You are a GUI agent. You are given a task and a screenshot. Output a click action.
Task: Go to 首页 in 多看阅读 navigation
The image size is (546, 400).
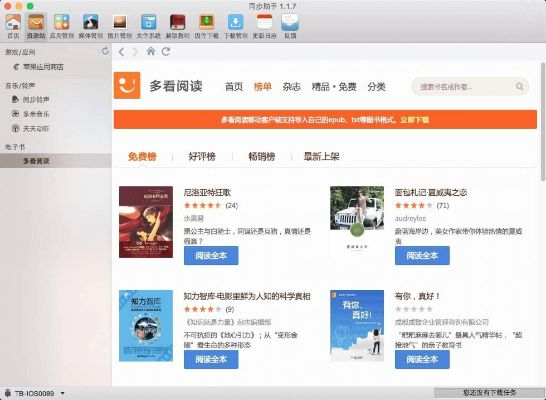click(234, 87)
